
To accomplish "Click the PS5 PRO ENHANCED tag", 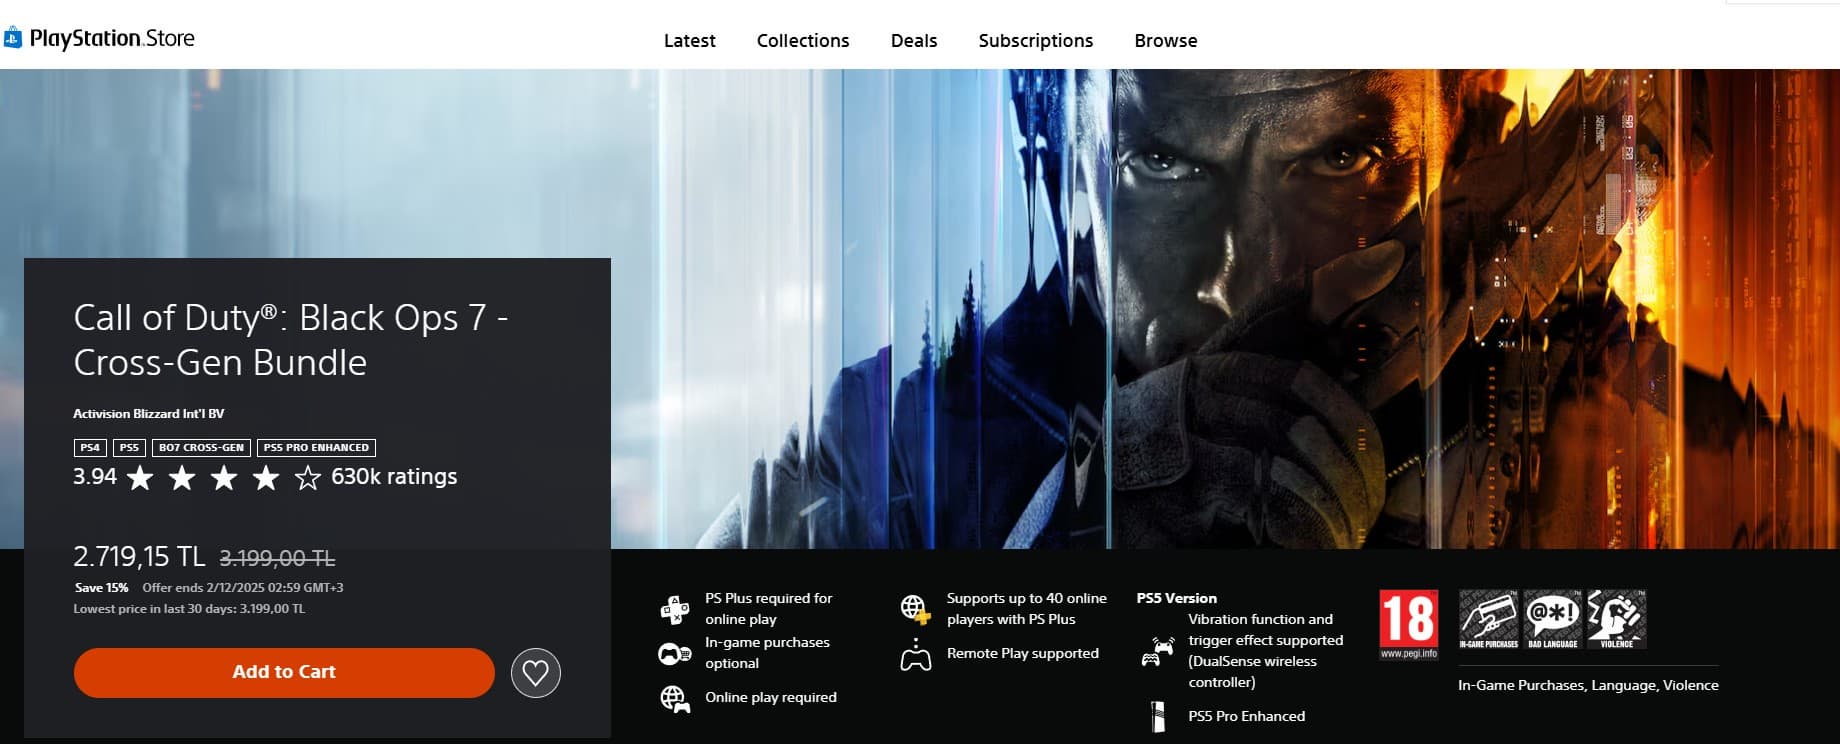I will point(316,448).
